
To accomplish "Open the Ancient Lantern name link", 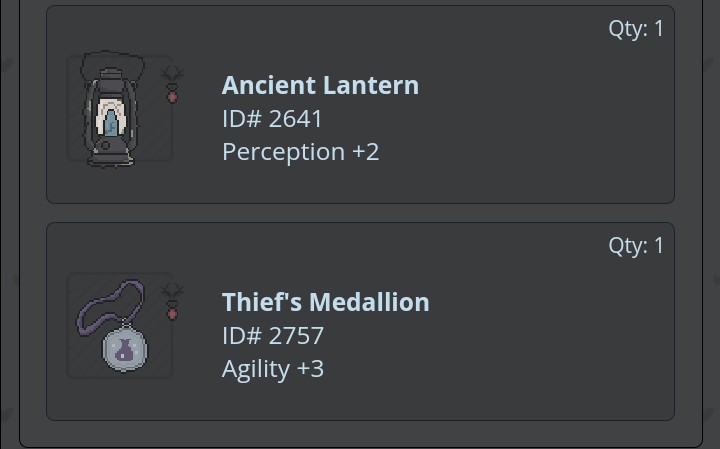I will pyautogui.click(x=321, y=85).
